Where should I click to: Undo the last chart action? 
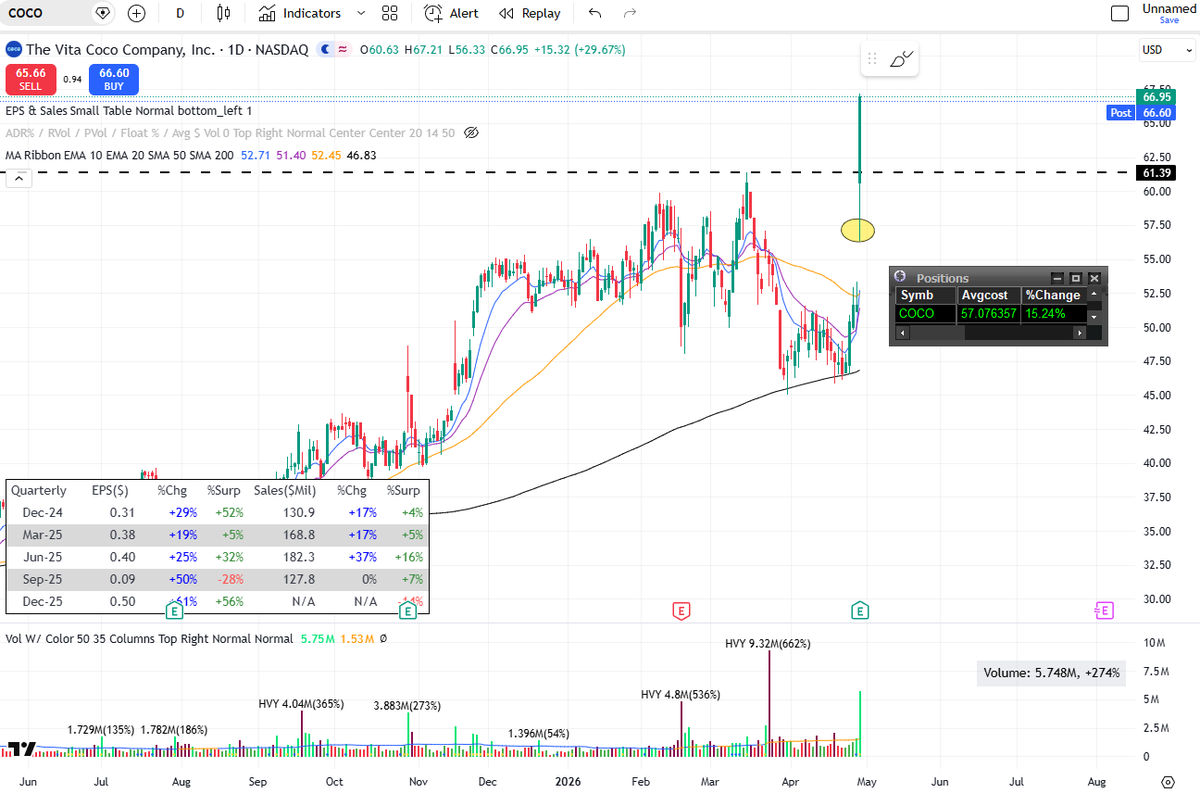(596, 13)
